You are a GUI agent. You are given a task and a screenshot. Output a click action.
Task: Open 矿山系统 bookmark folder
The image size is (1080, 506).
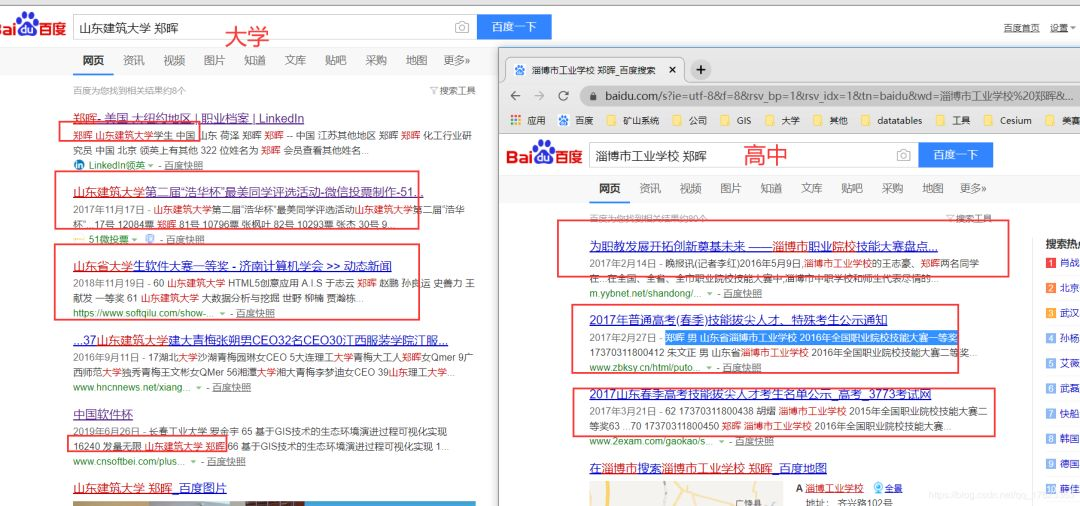point(633,120)
